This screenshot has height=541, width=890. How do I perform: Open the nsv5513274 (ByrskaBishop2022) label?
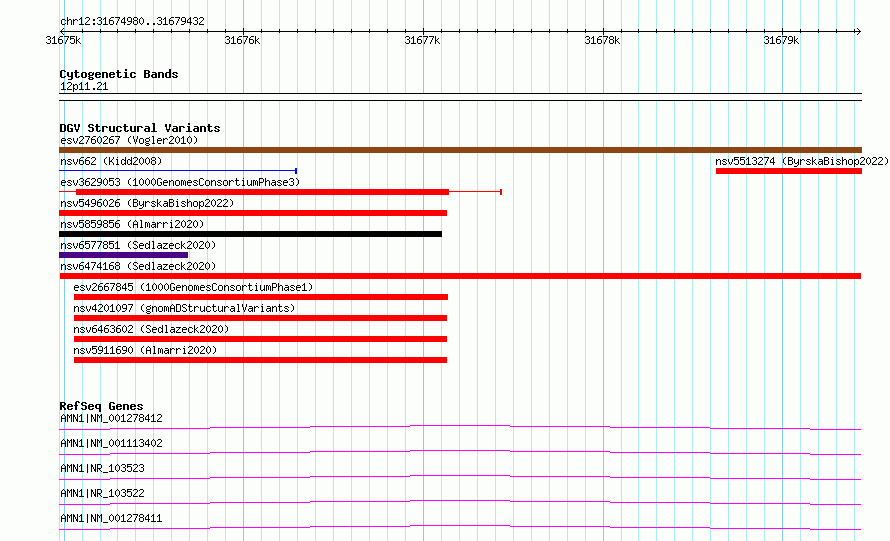[801, 161]
